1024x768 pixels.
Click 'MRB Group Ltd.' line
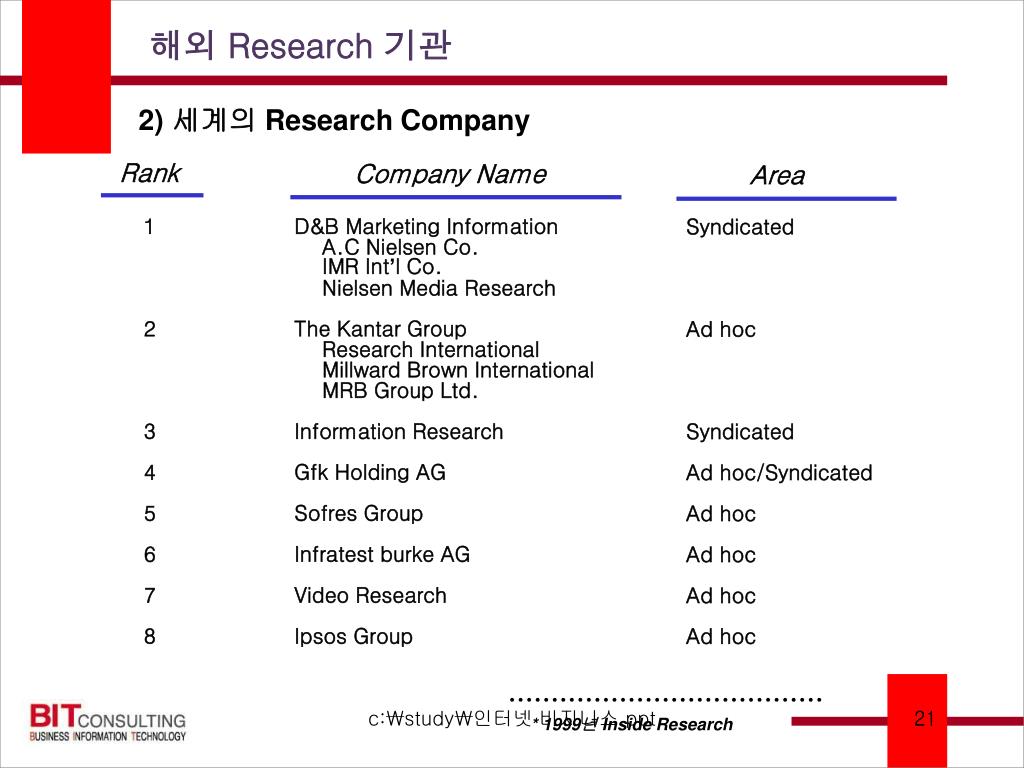click(x=400, y=391)
